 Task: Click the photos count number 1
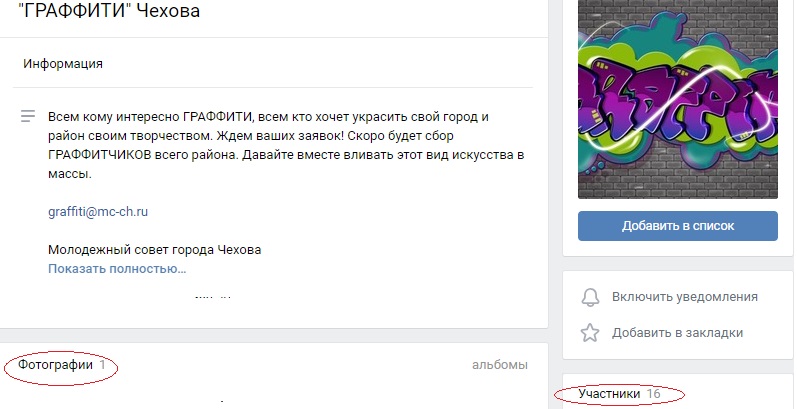(x=102, y=365)
